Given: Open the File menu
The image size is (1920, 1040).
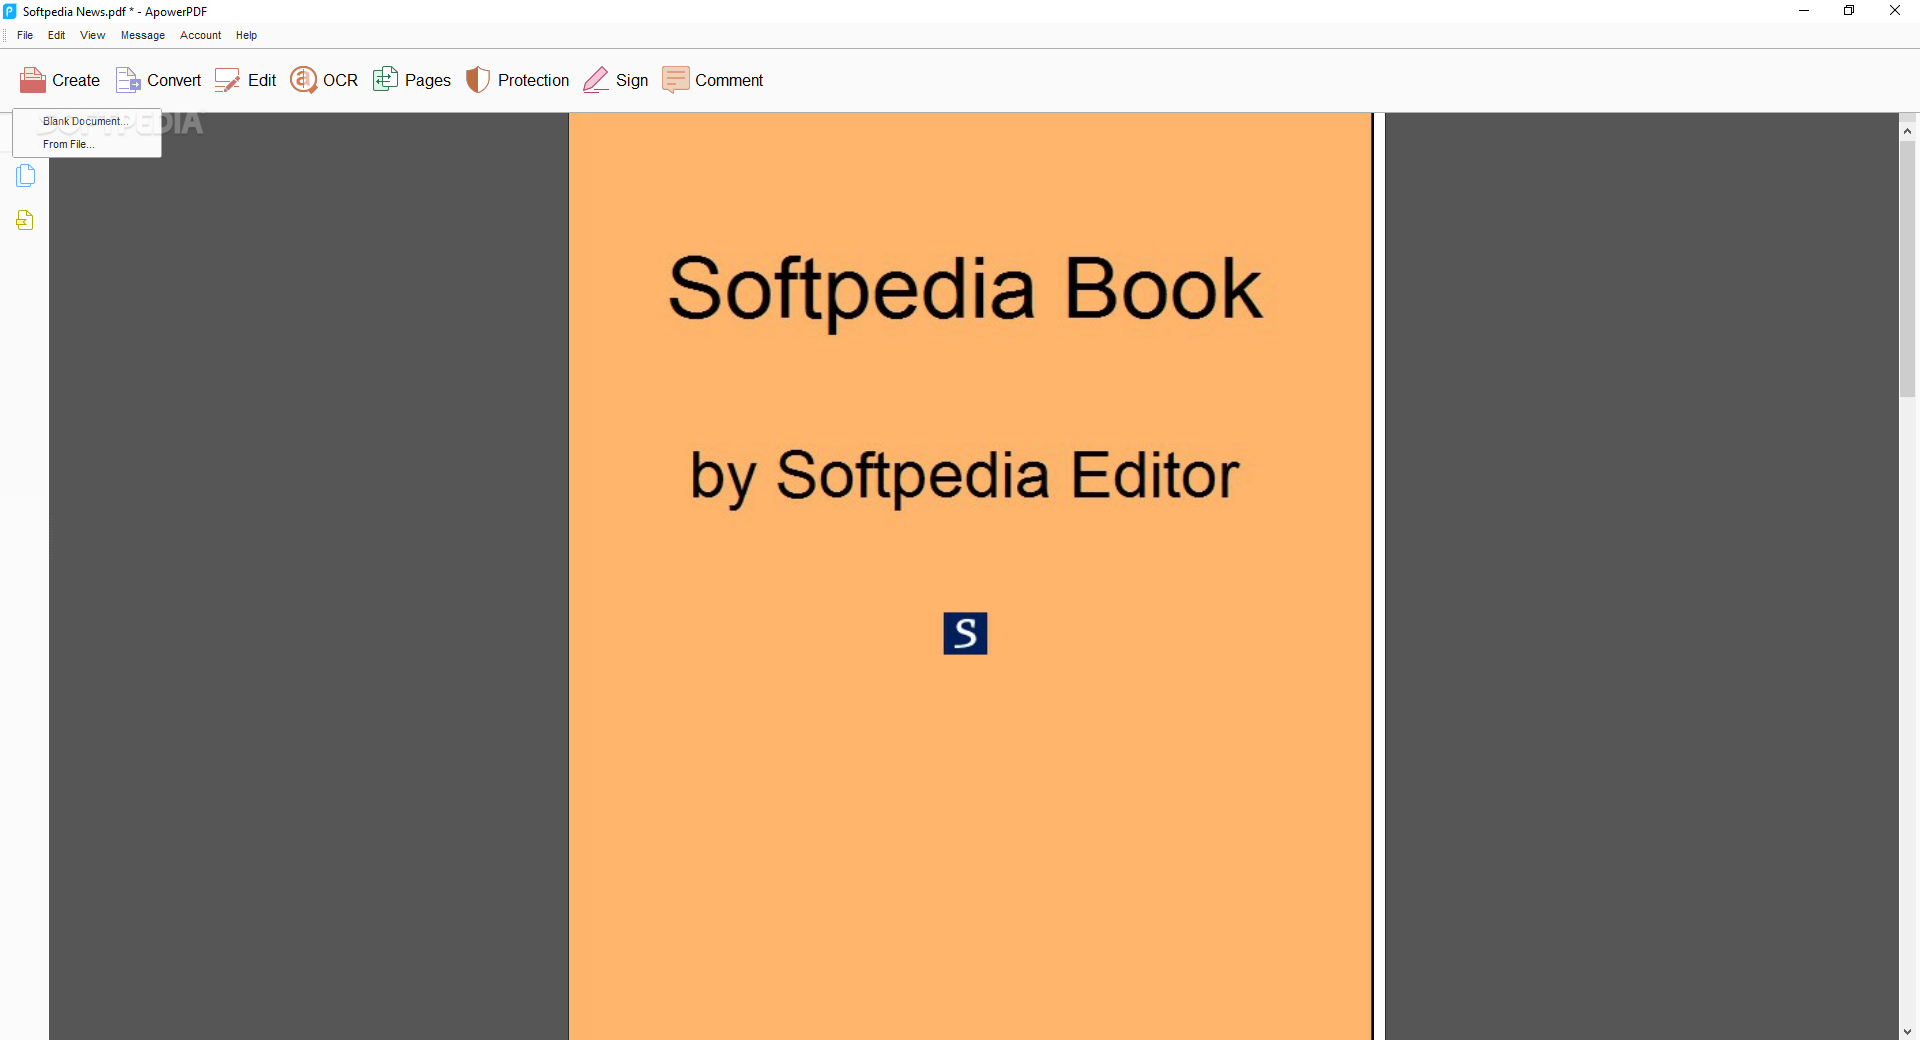Looking at the screenshot, I should tap(25, 35).
